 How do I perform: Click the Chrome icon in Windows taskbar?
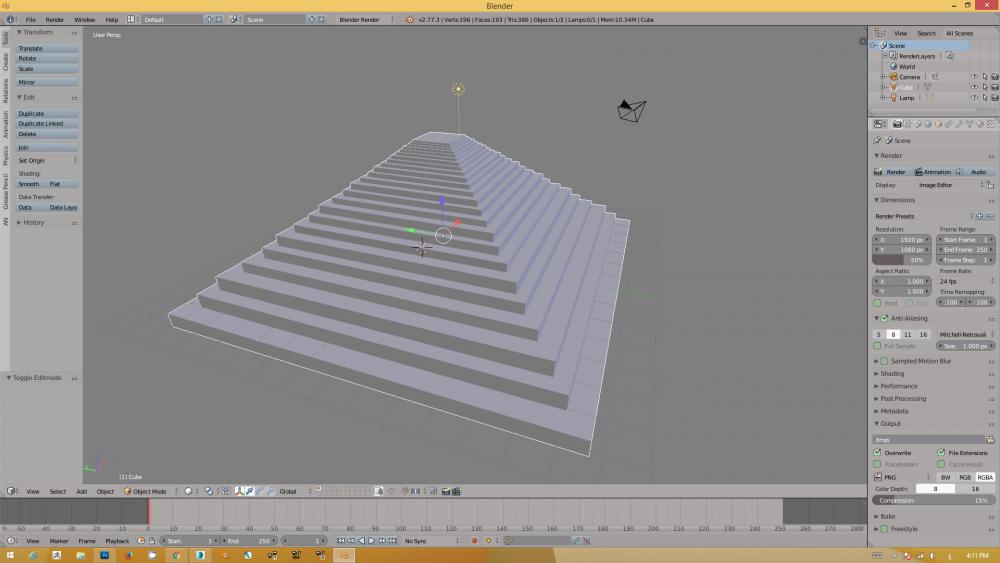(x=176, y=555)
